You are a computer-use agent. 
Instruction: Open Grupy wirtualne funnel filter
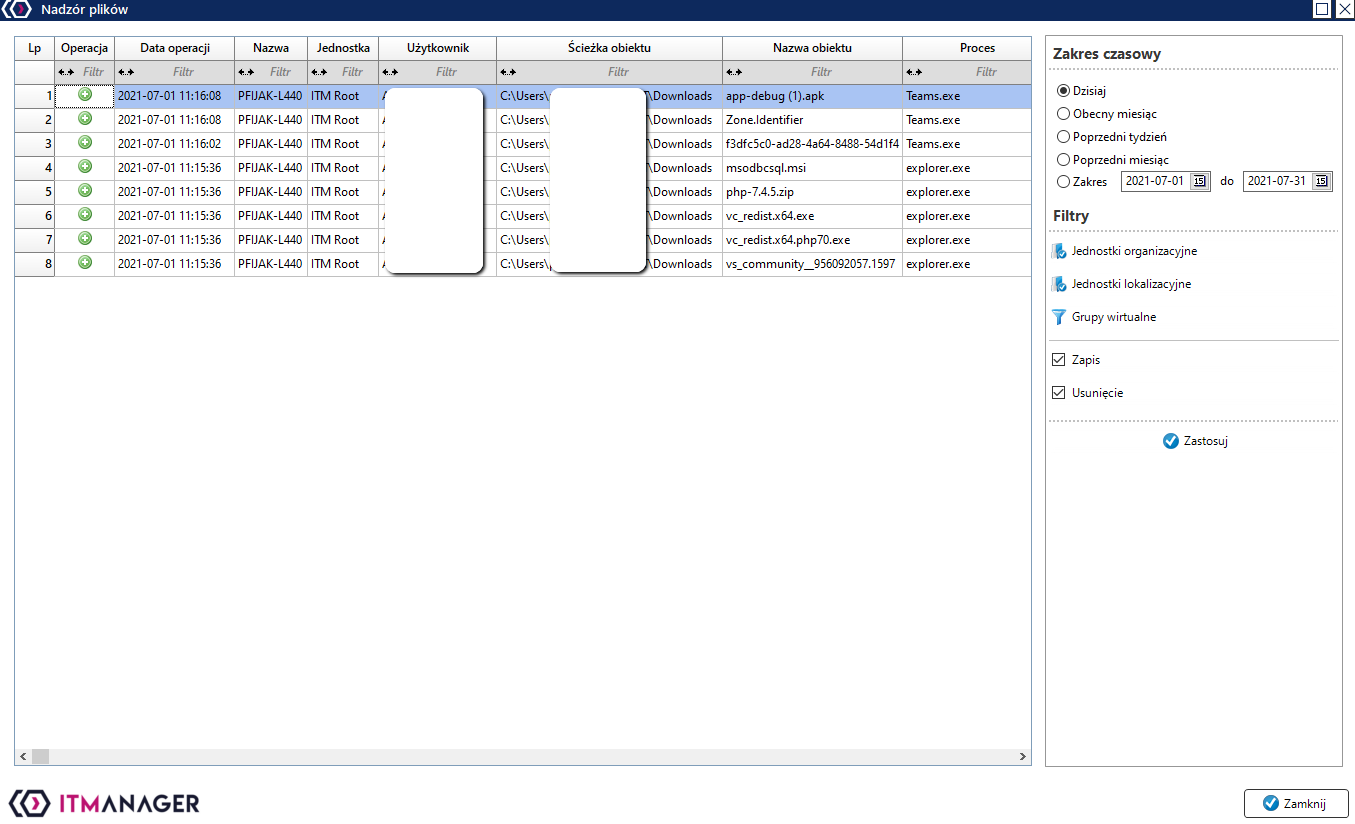(x=1113, y=317)
